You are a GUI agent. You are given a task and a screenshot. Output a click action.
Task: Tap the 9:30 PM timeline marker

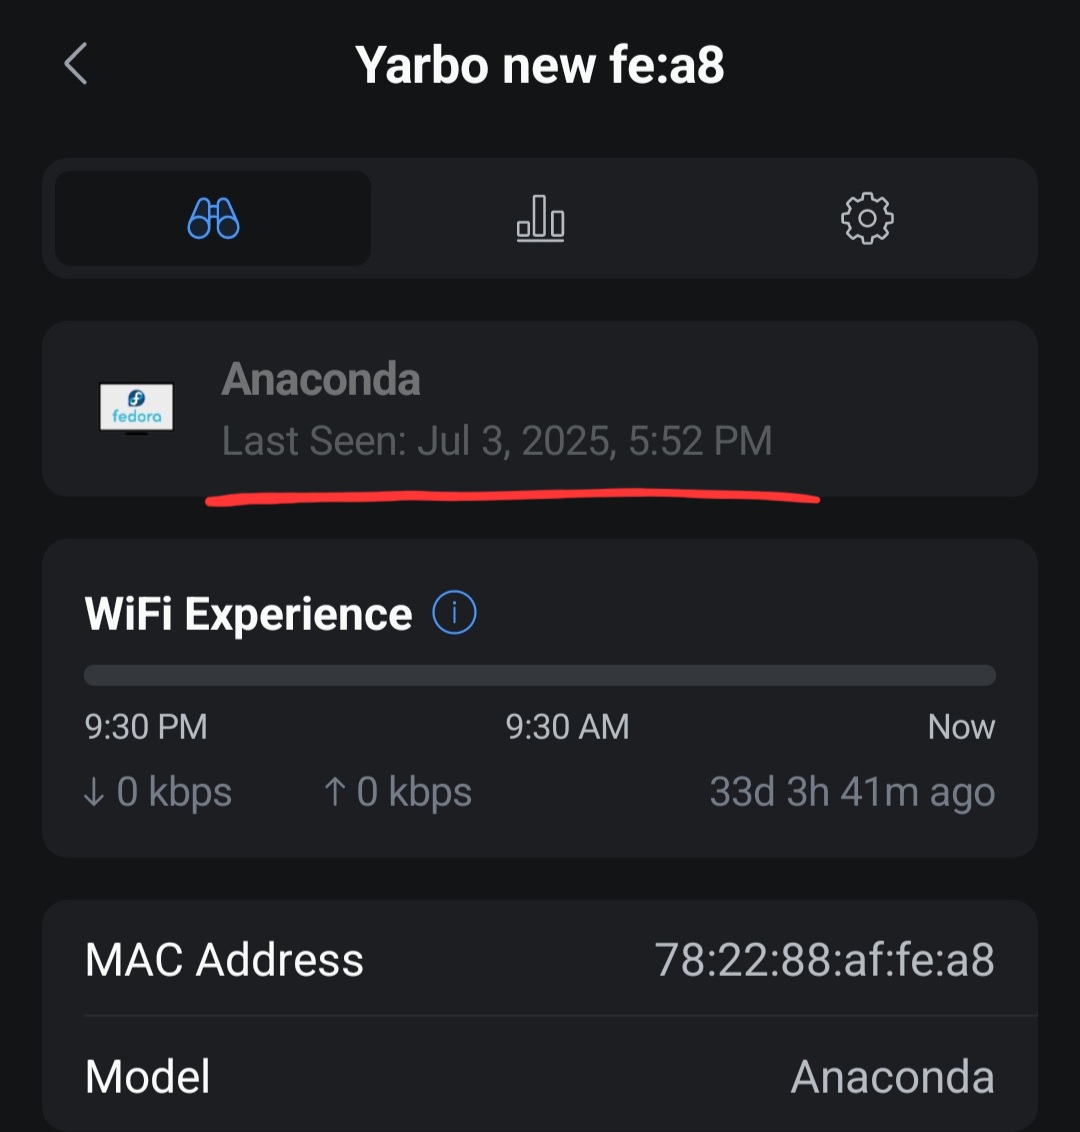coord(146,726)
